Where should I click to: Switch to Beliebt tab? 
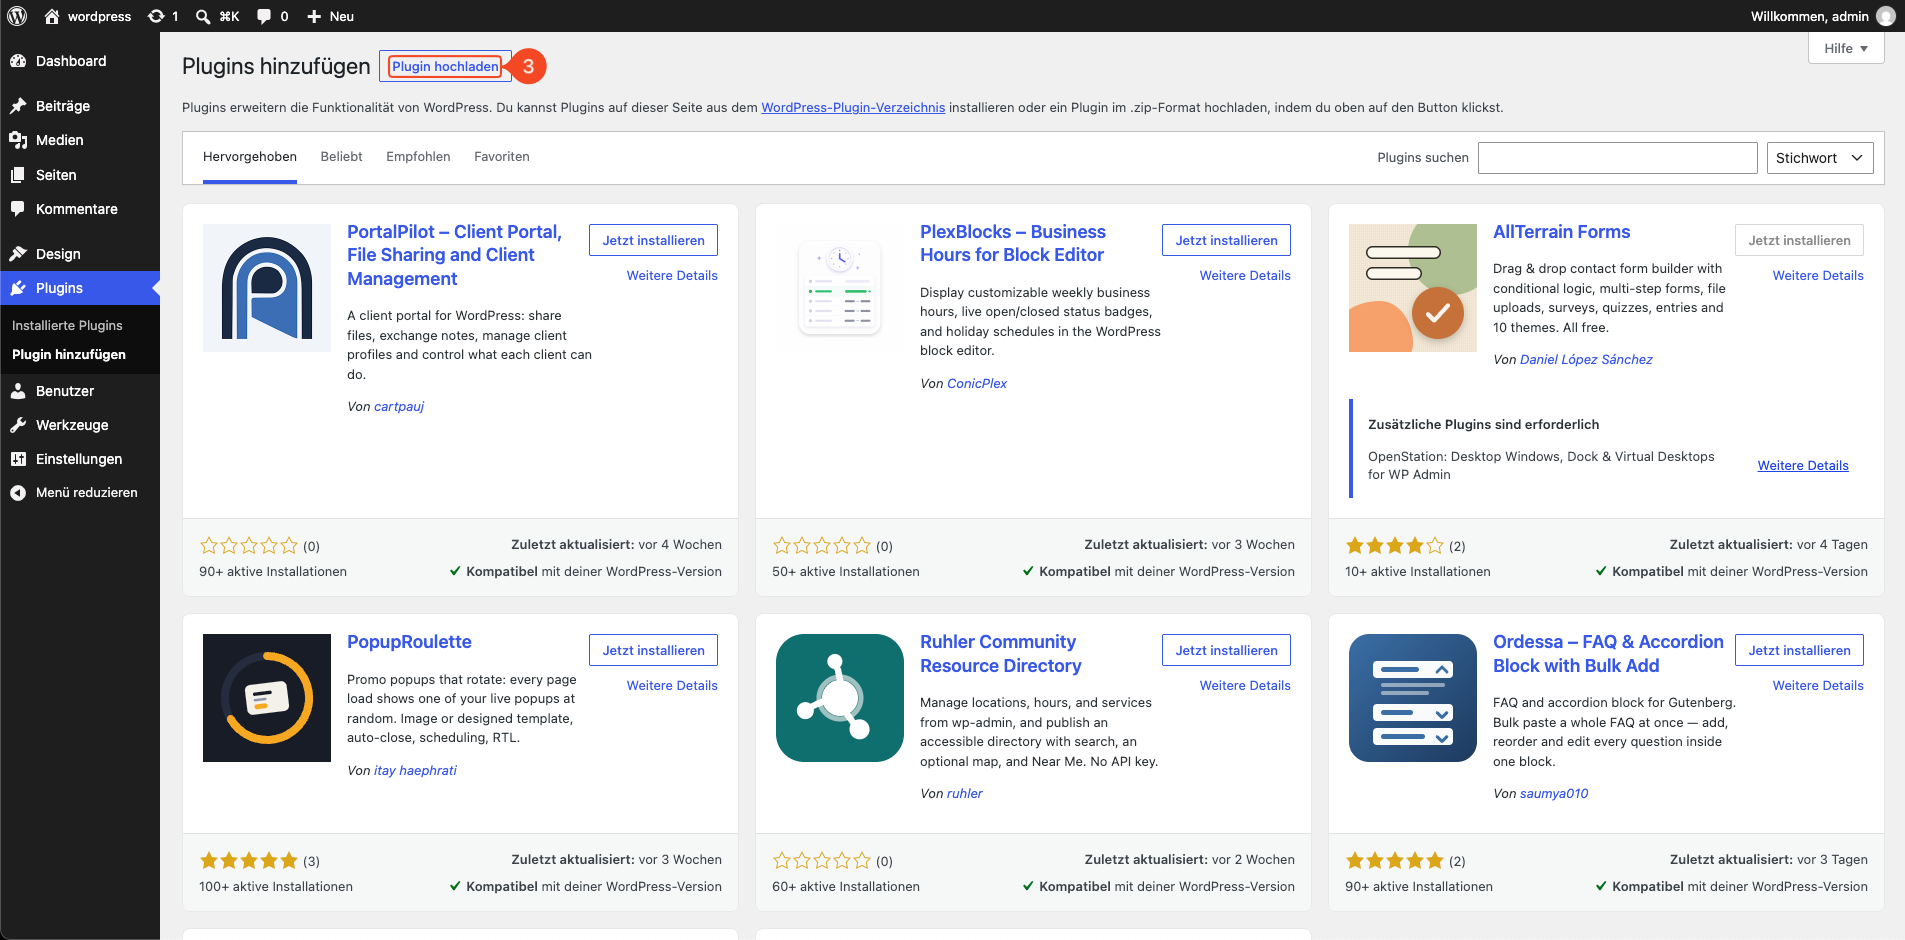(341, 157)
